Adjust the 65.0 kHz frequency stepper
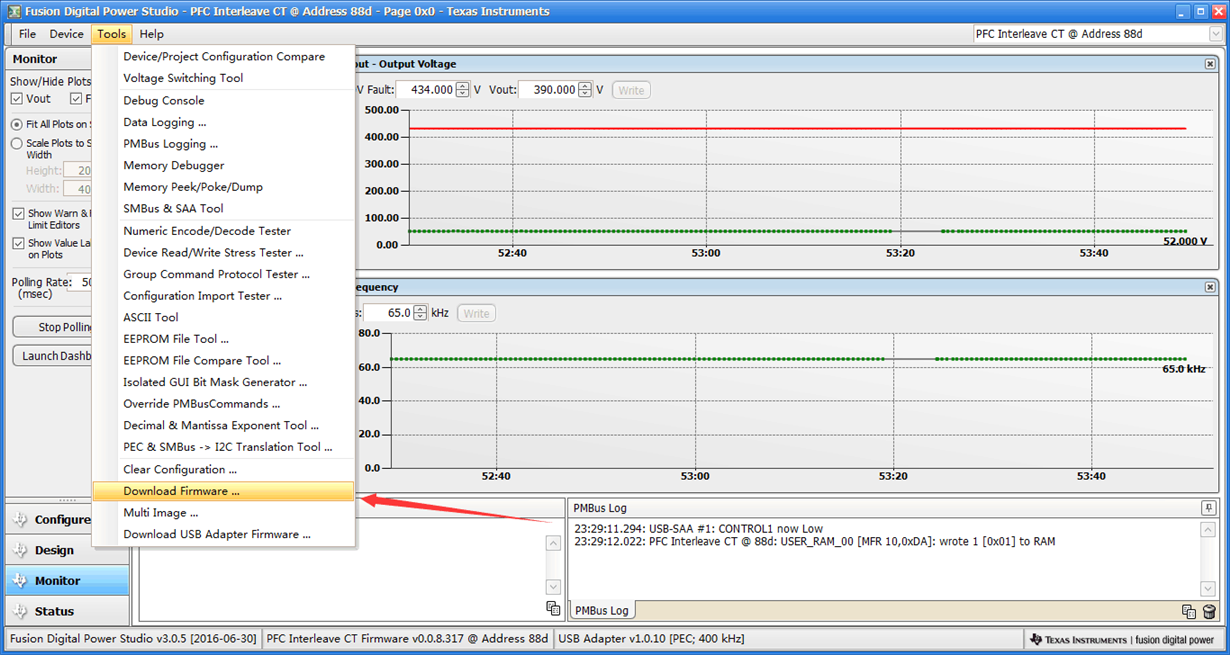 420,313
